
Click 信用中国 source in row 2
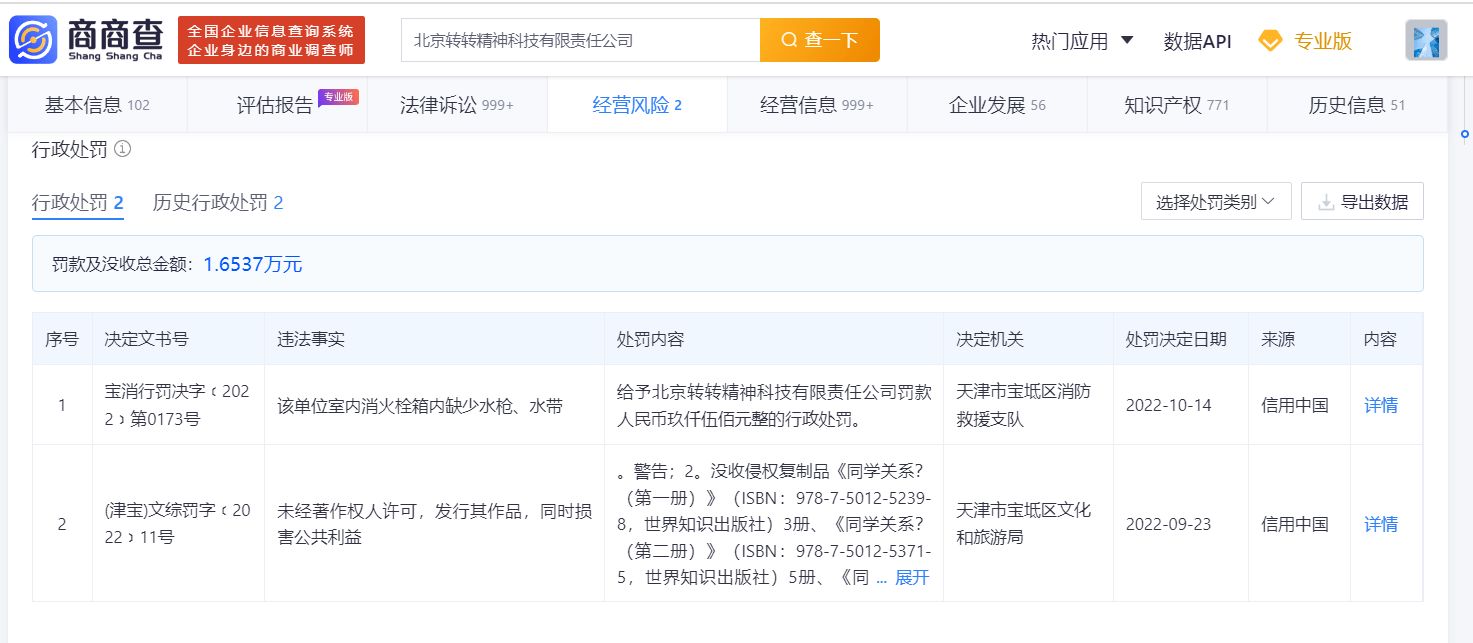coord(1295,523)
